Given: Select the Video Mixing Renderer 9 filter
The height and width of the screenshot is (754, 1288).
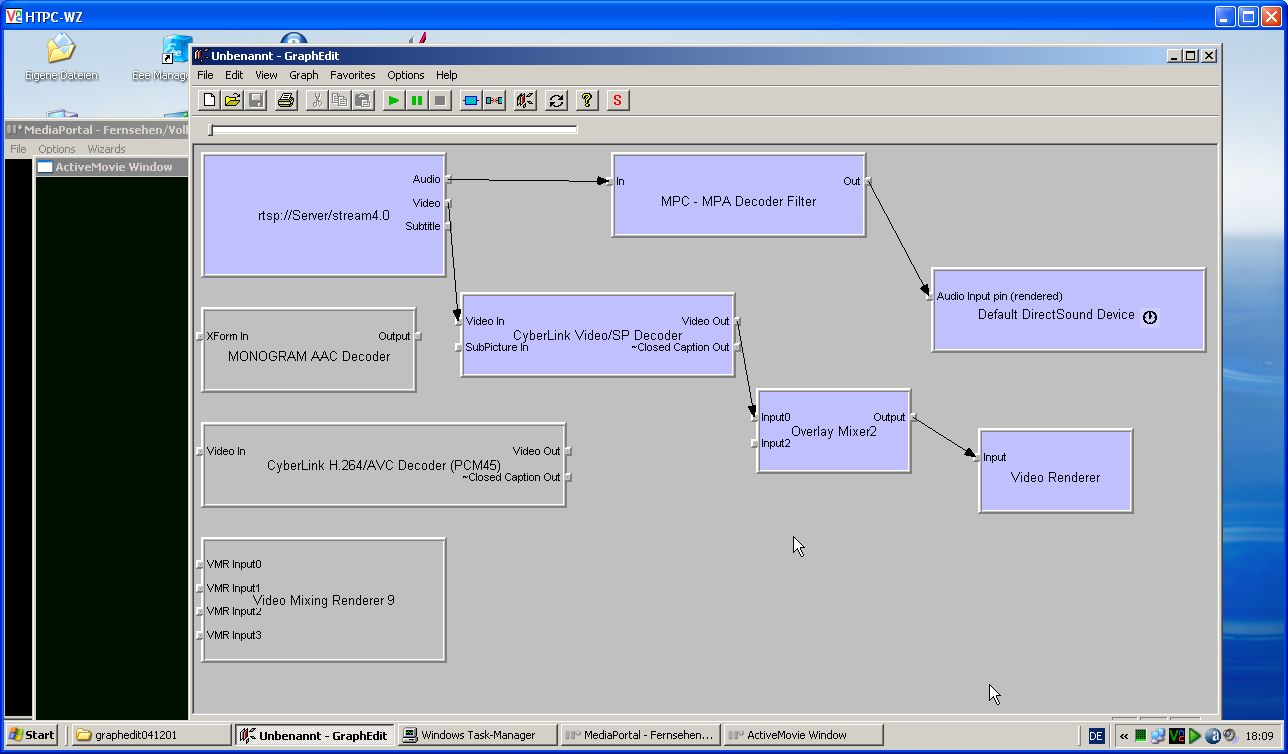Looking at the screenshot, I should (323, 600).
